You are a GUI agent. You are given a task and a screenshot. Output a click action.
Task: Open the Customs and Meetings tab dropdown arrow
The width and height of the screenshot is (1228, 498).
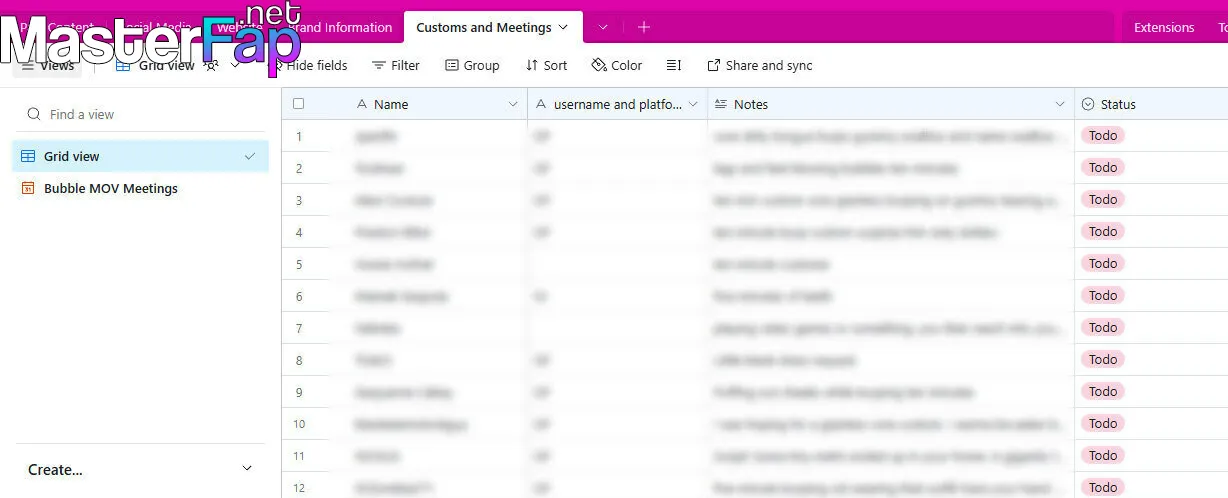(563, 27)
